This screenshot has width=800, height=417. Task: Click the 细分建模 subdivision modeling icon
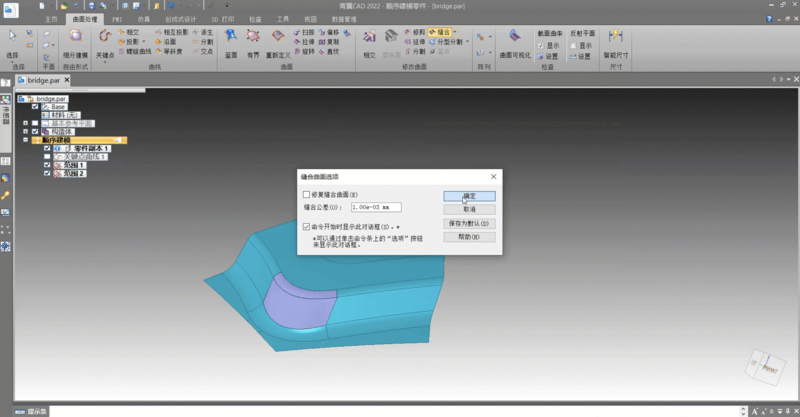[74, 44]
